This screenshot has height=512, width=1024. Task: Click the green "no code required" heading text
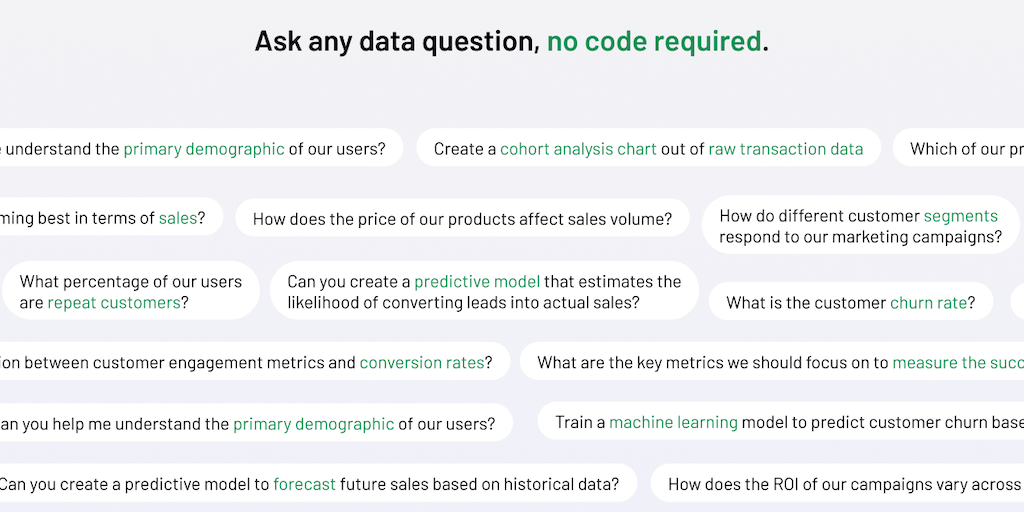[654, 41]
